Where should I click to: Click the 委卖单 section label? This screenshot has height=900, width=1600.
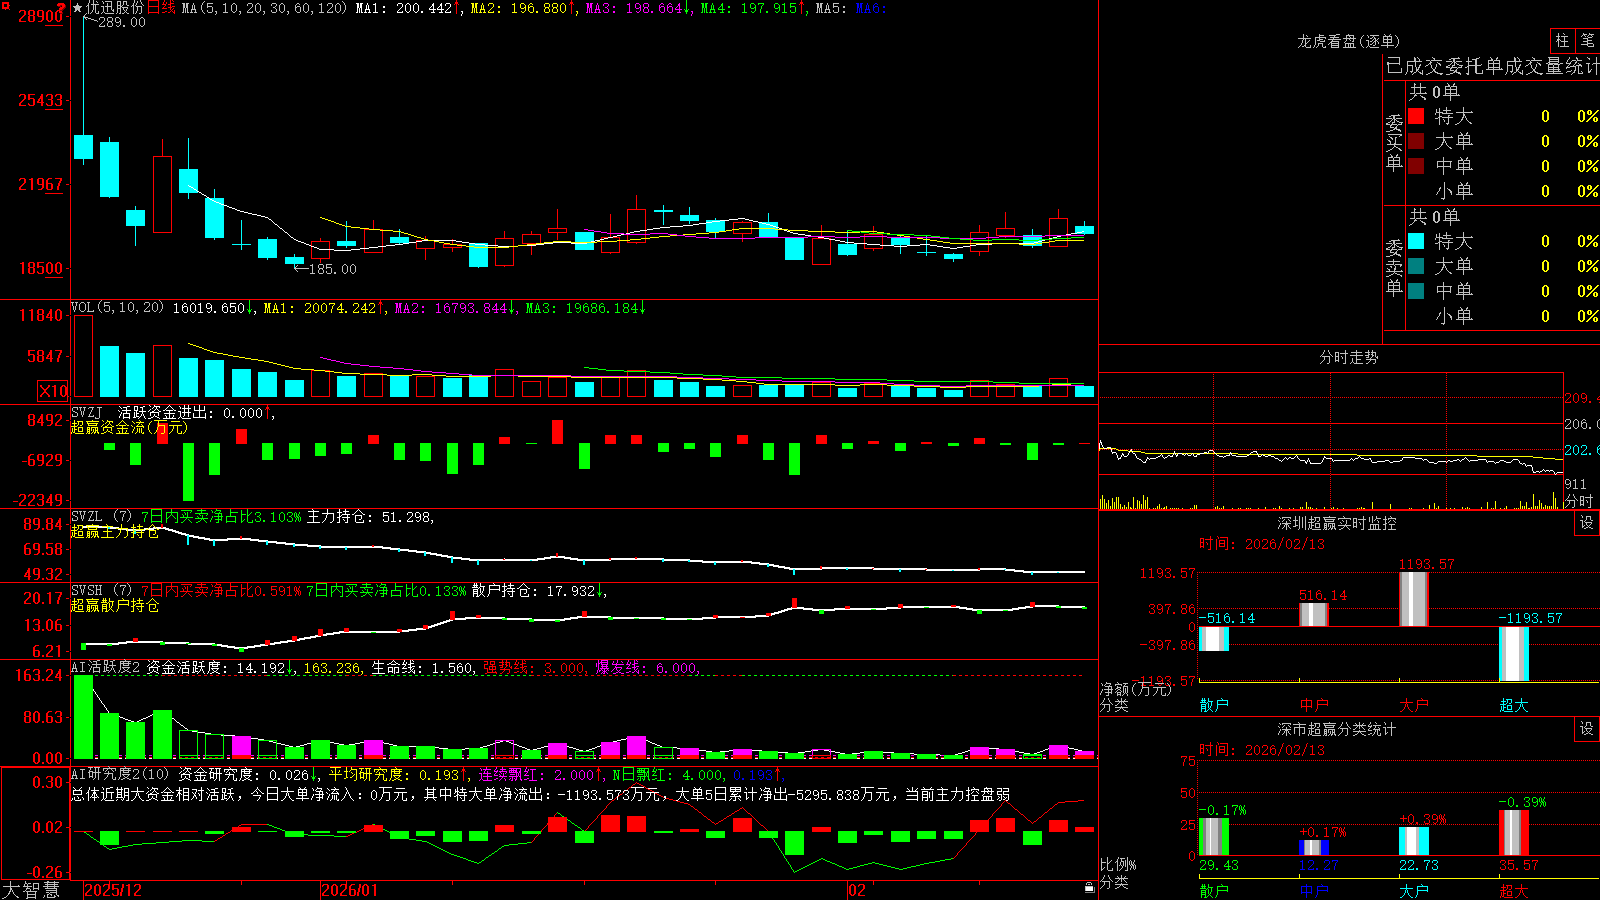1394,268
